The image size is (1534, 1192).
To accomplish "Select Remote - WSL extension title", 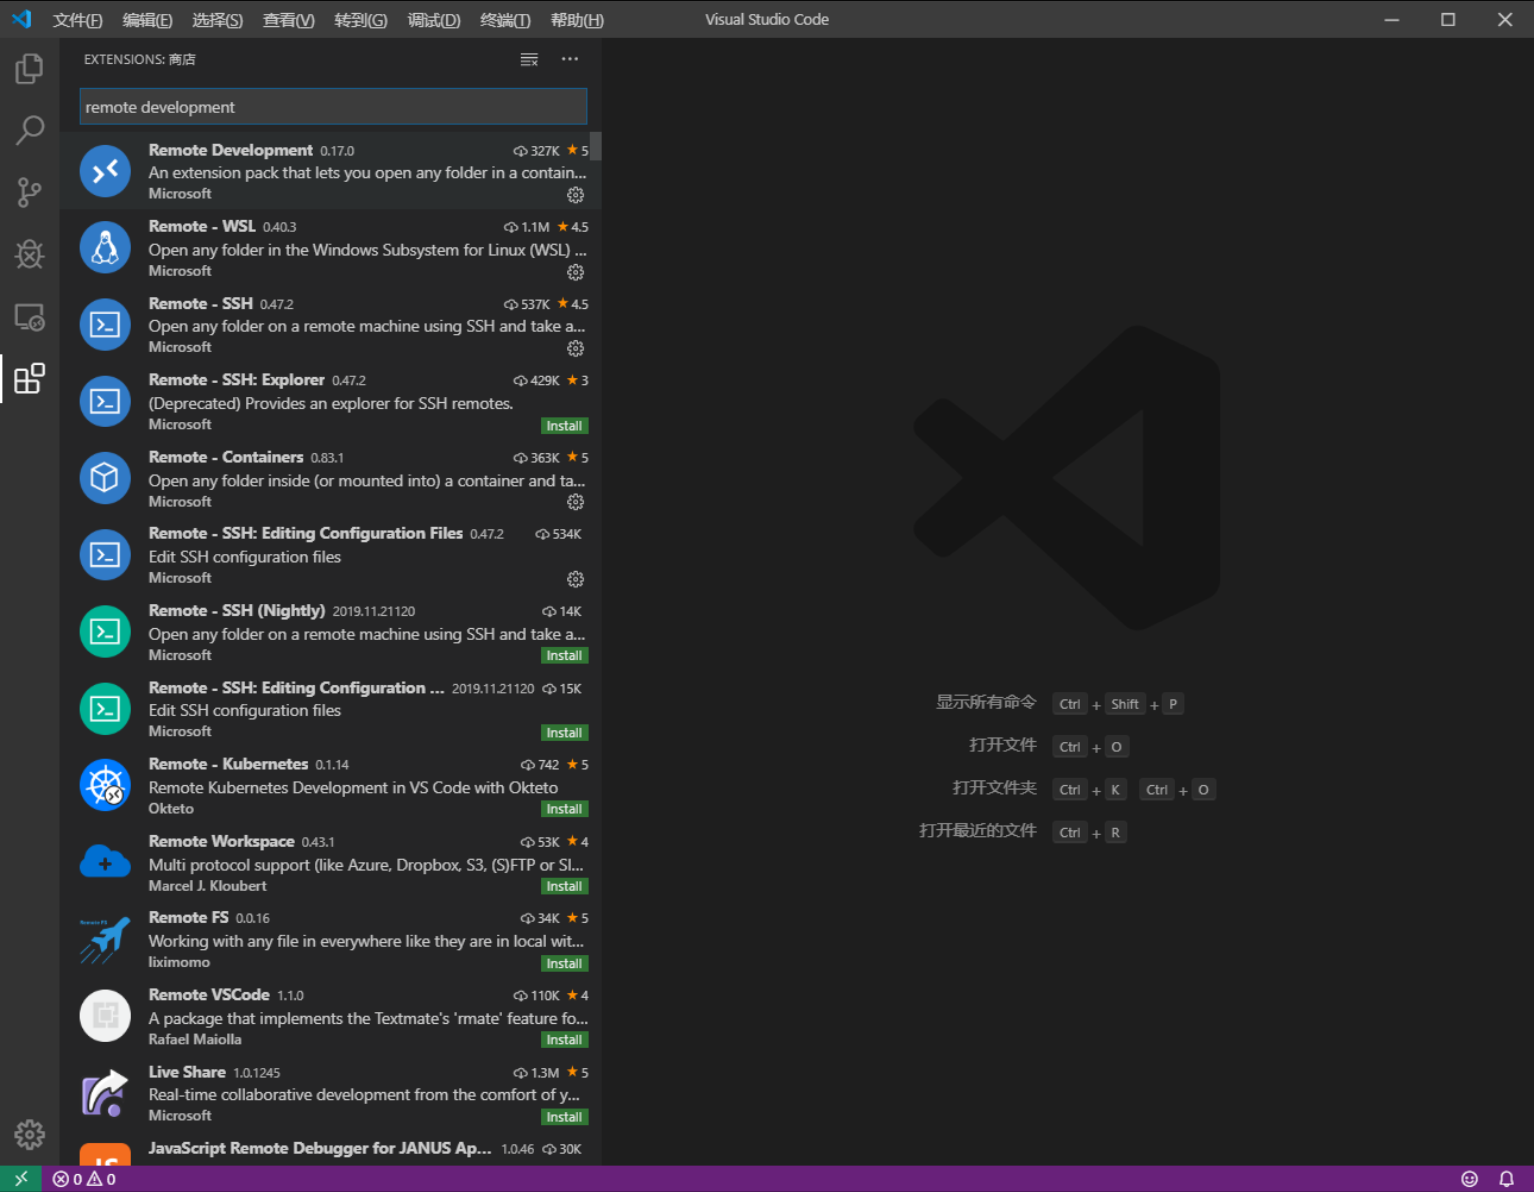I will (202, 226).
